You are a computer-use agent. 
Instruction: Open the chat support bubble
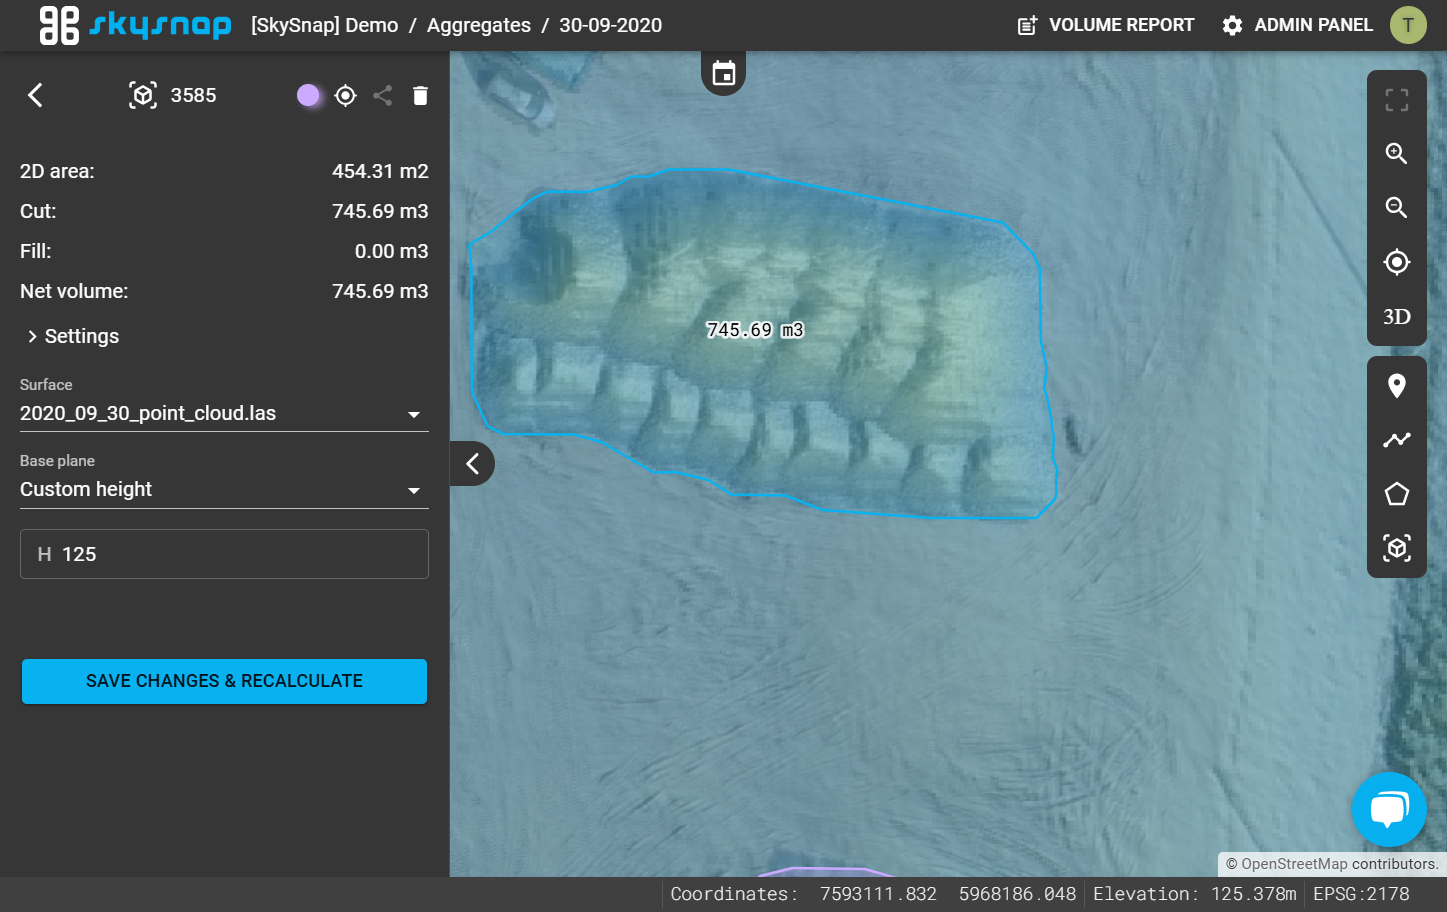(1389, 810)
